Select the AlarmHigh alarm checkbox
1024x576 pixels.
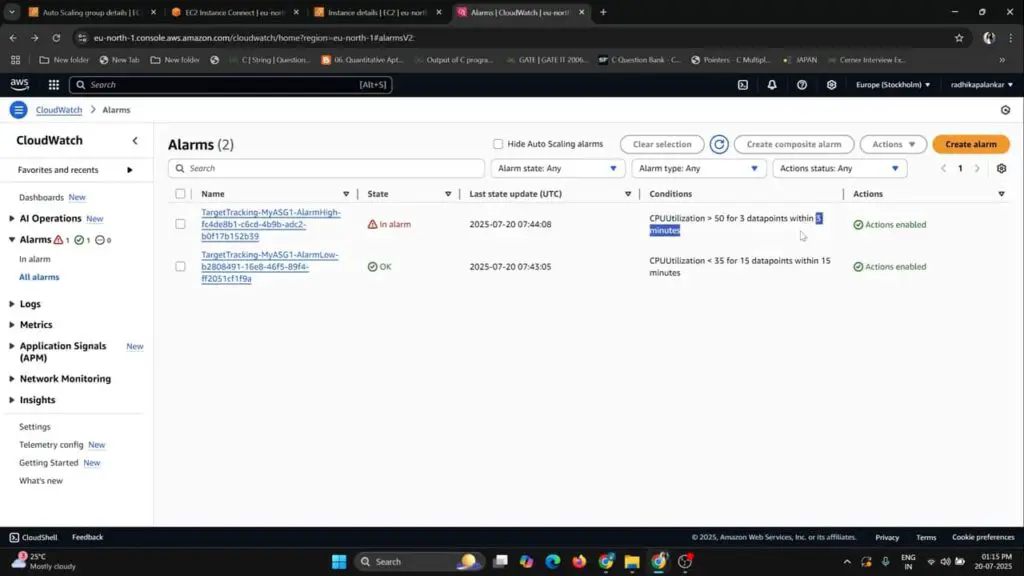coord(180,224)
